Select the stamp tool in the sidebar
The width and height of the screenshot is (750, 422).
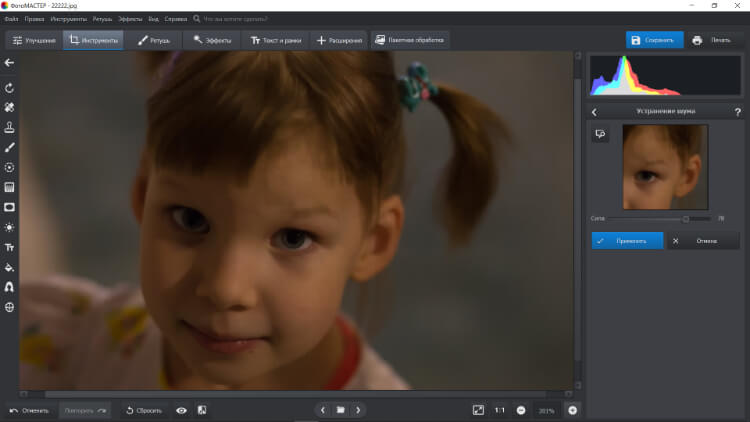coord(9,127)
